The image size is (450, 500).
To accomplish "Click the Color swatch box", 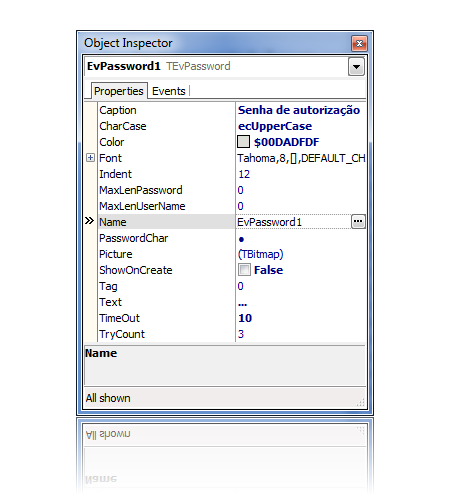I will point(243,142).
